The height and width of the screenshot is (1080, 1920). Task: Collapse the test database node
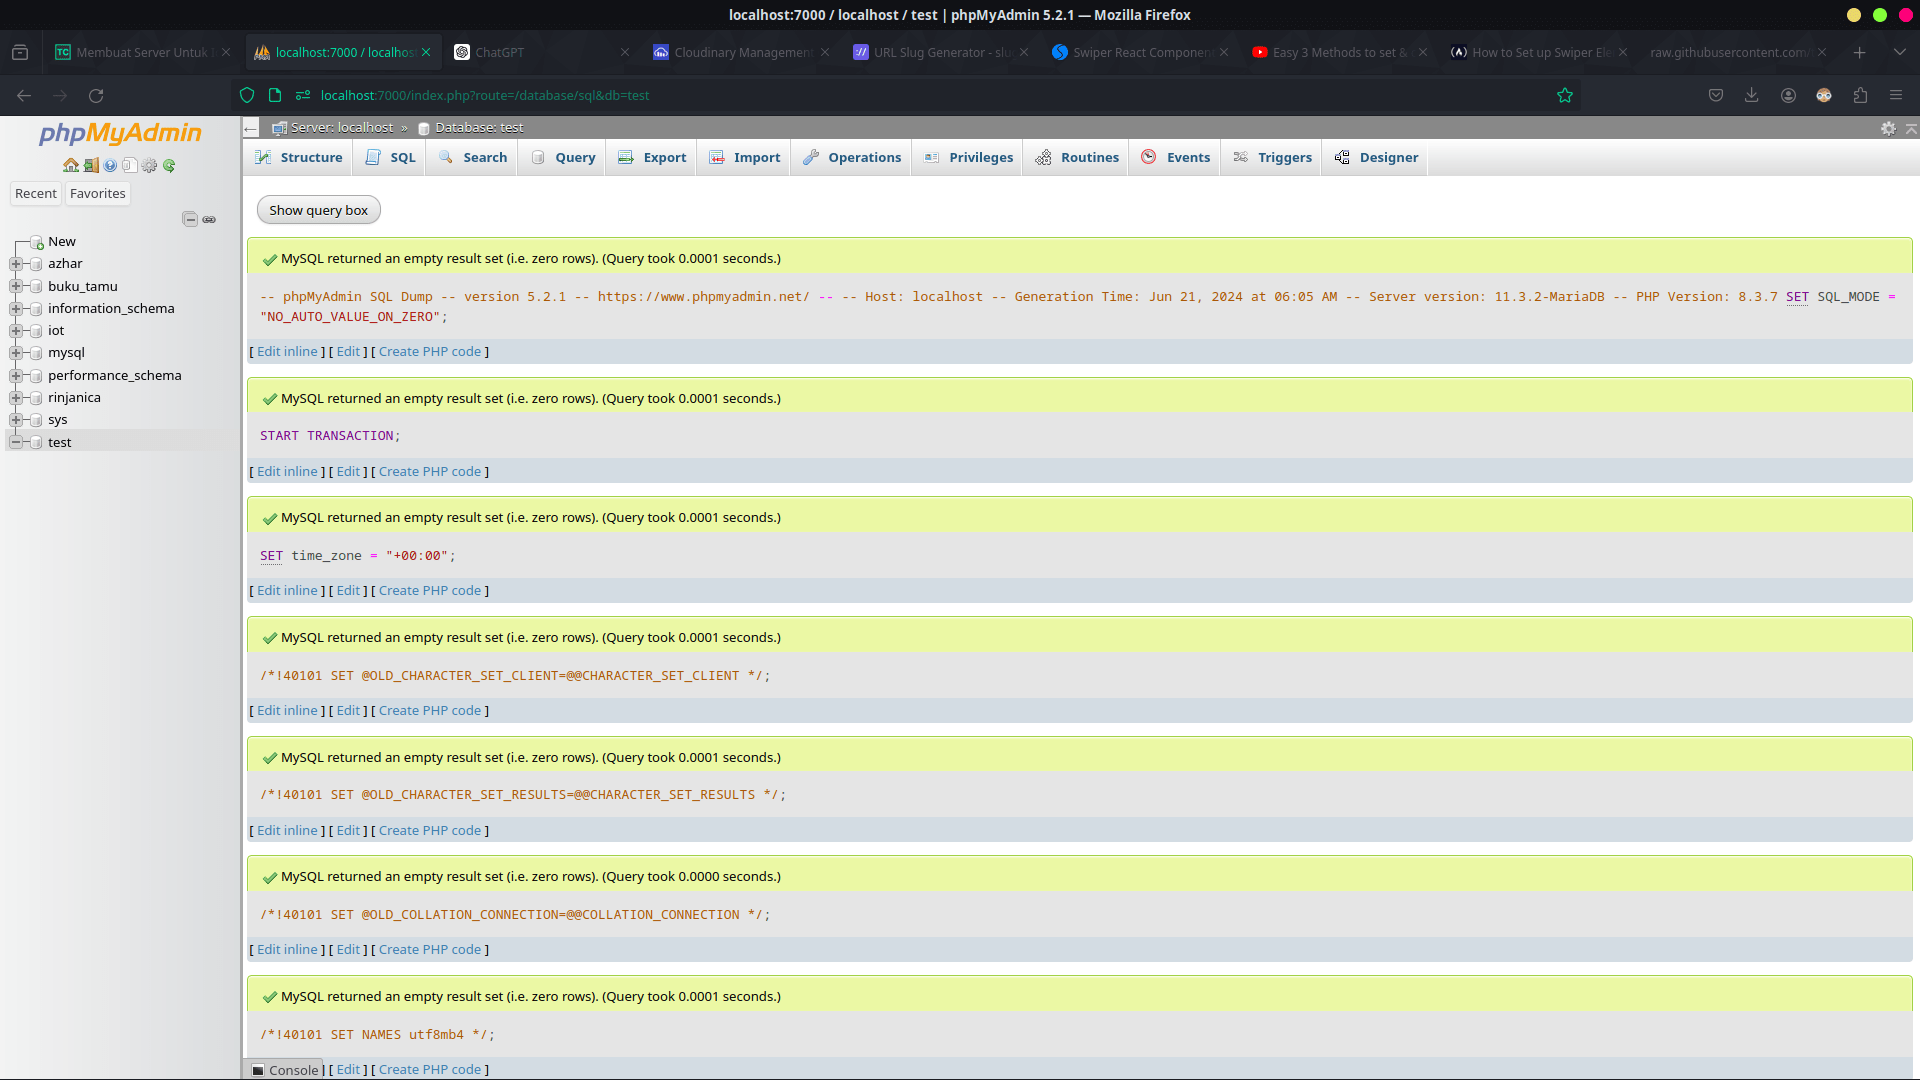[16, 442]
